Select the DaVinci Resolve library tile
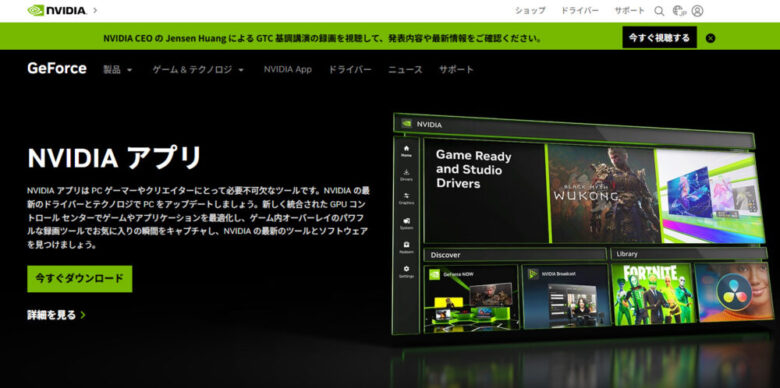The width and height of the screenshot is (780, 388). point(734,292)
